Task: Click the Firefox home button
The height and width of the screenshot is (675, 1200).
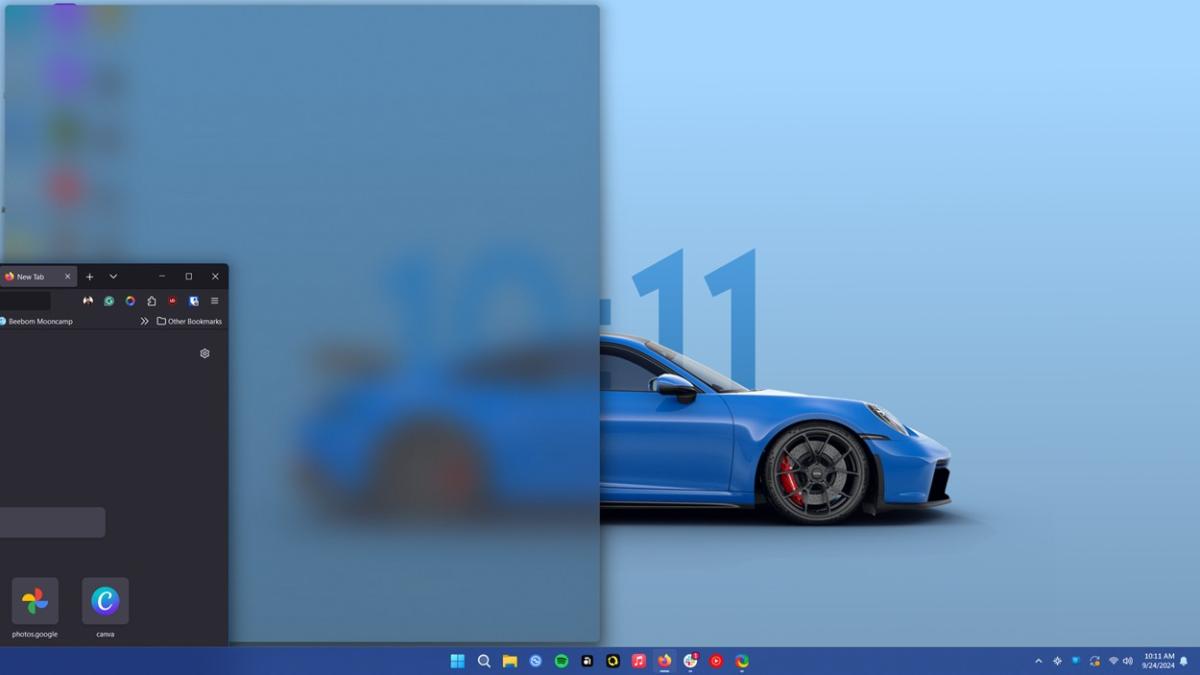Action: pyautogui.click(x=151, y=300)
